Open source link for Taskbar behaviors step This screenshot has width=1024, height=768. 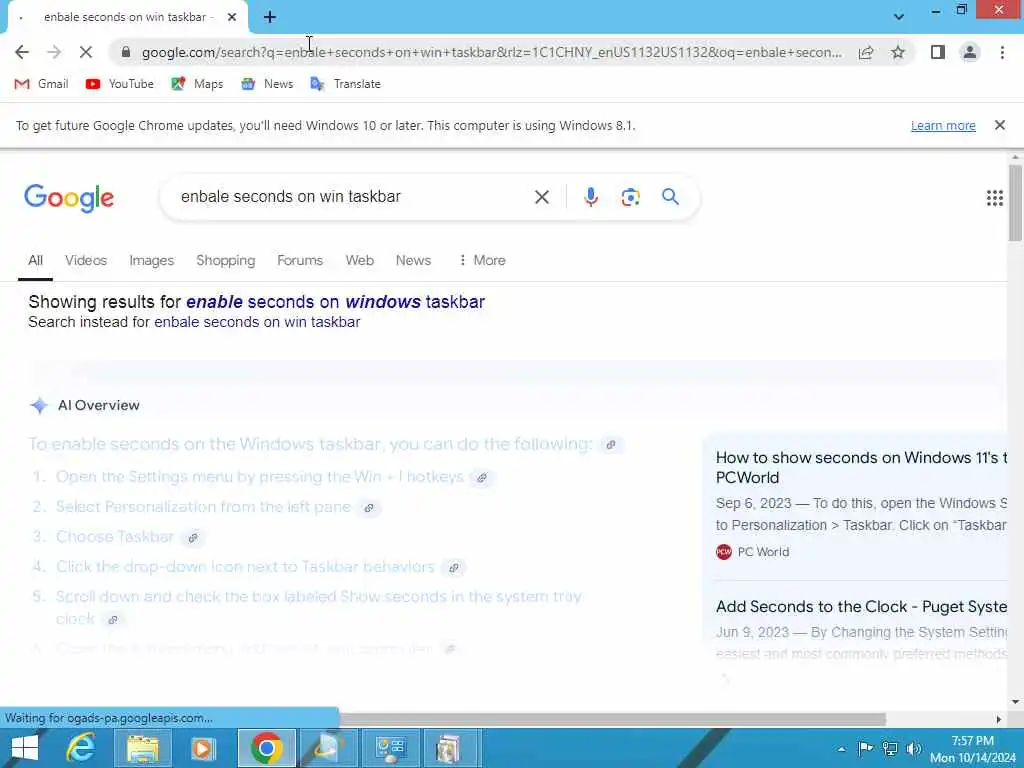[453, 568]
